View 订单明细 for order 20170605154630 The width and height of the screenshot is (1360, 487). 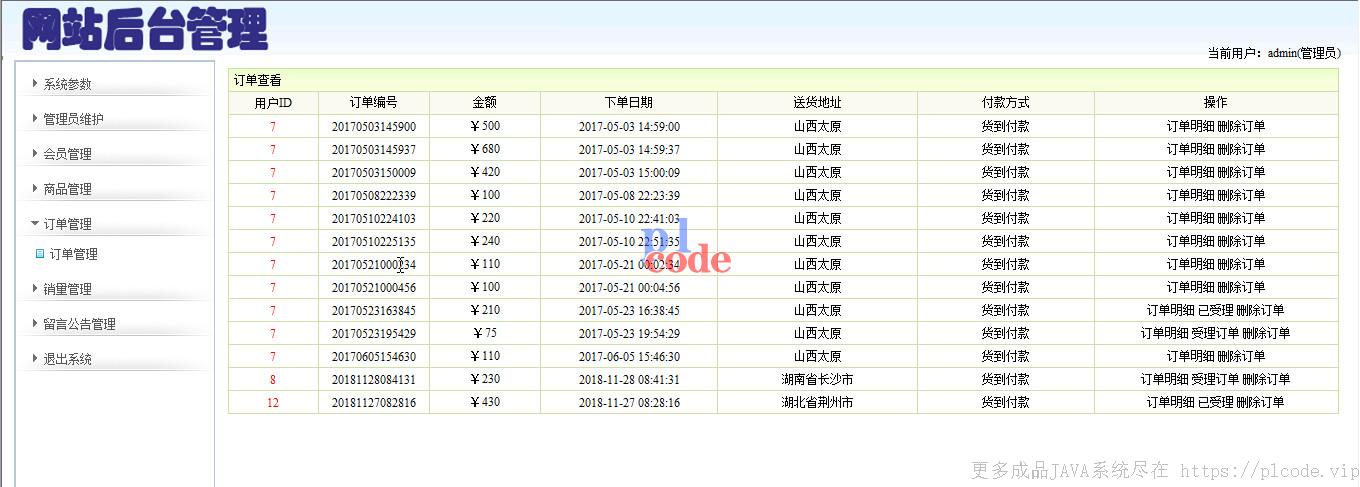point(1190,356)
